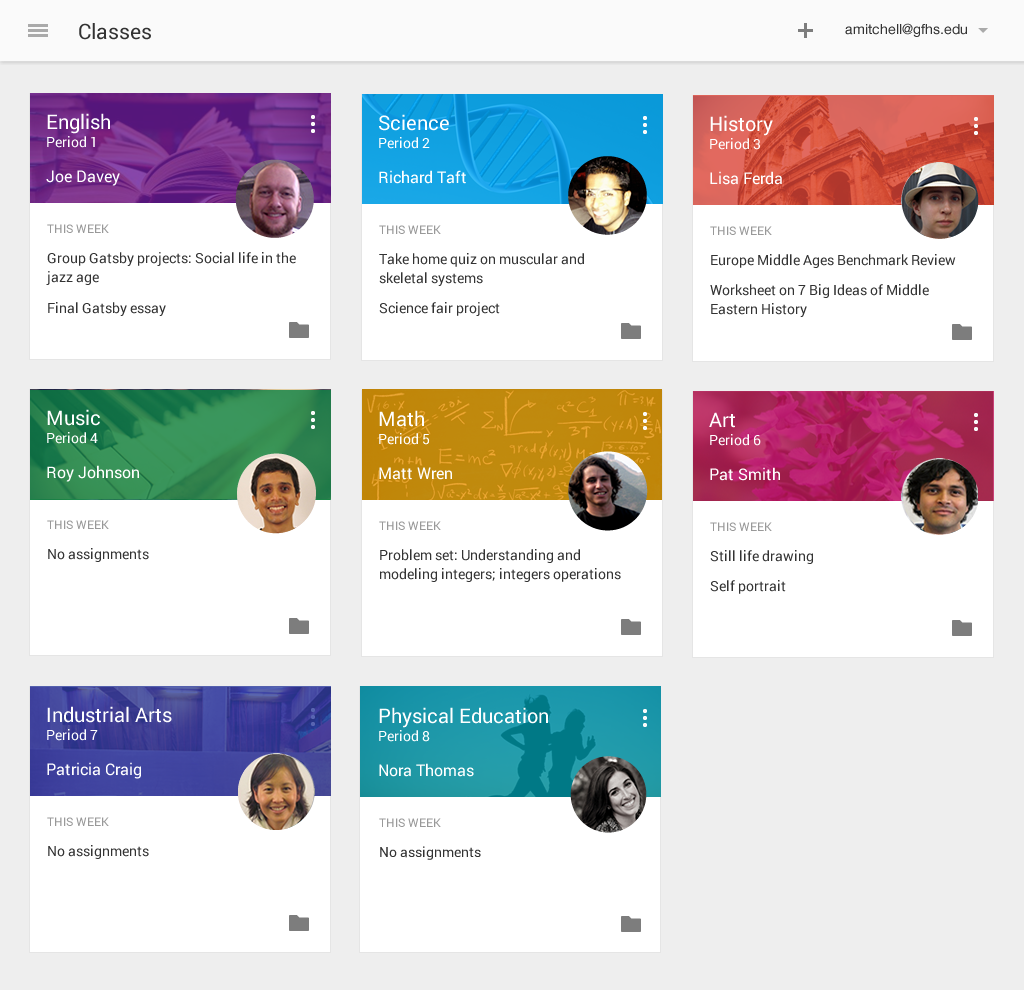Viewport: 1024px width, 990px height.
Task: Click the Classes page title
Action: tap(115, 31)
